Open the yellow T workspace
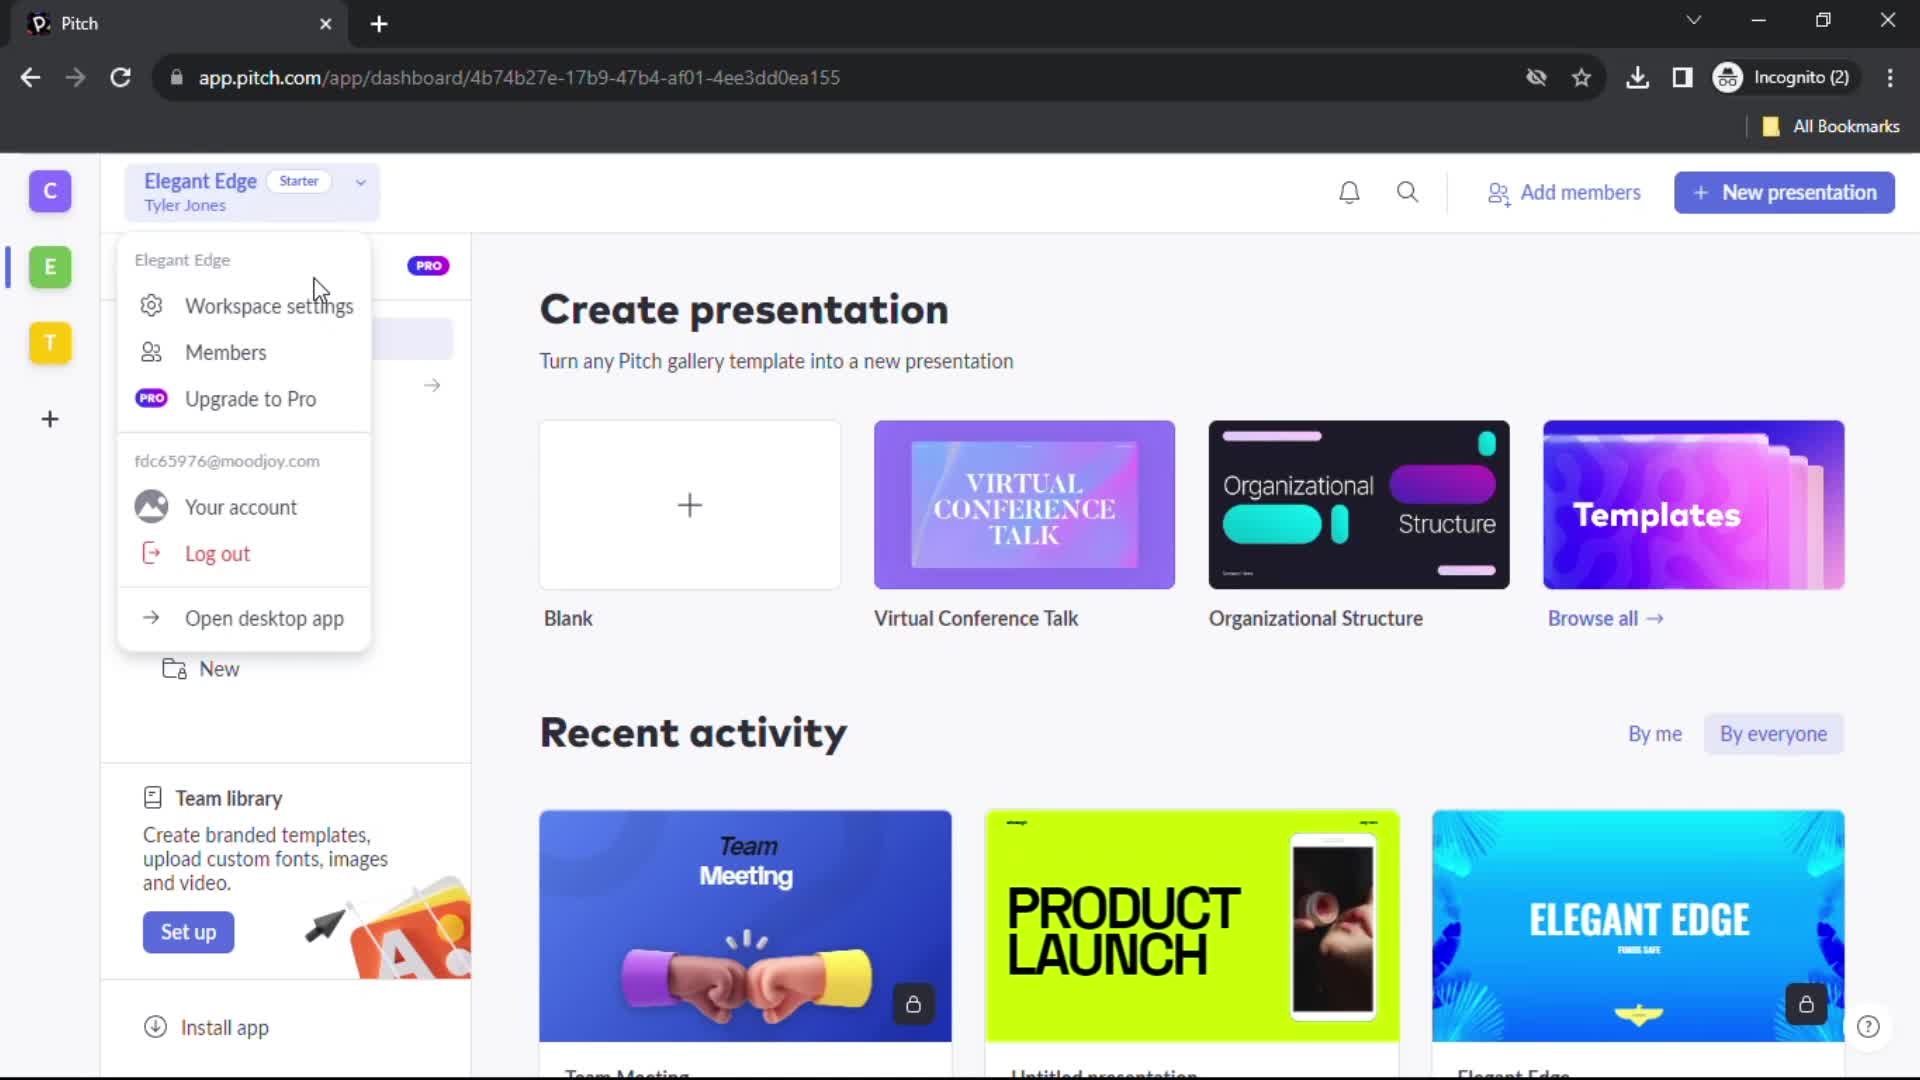This screenshot has height=1080, width=1920. (50, 343)
